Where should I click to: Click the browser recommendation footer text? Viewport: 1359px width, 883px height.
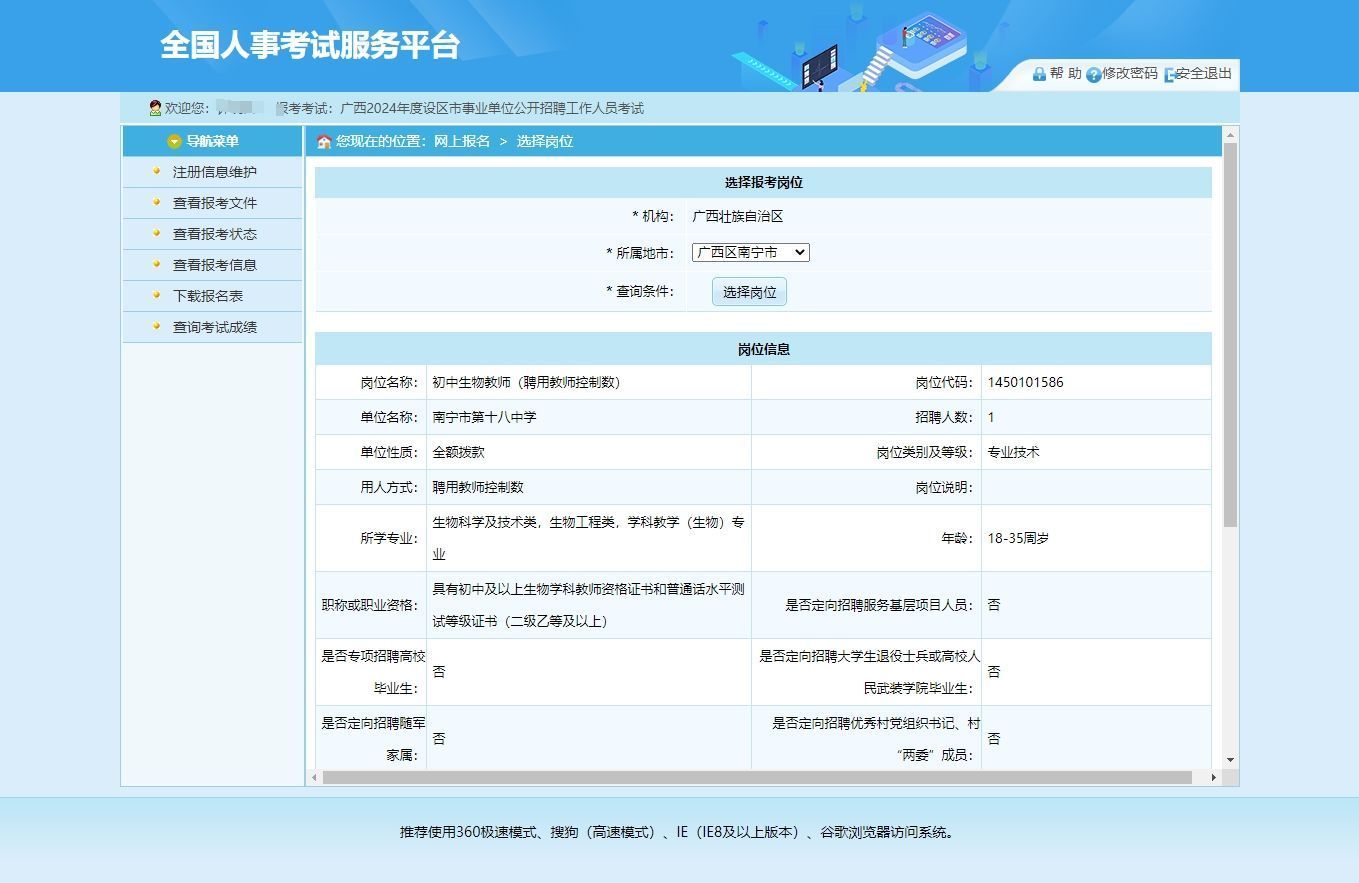pyautogui.click(x=677, y=832)
